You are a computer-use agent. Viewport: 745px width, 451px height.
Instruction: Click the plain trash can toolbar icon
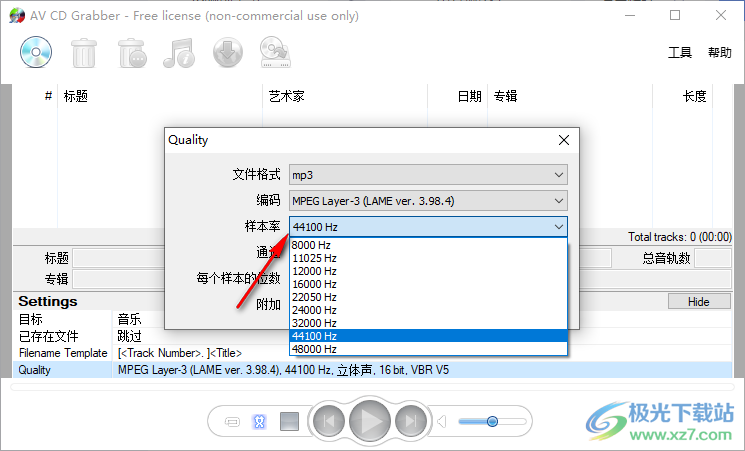pos(84,53)
